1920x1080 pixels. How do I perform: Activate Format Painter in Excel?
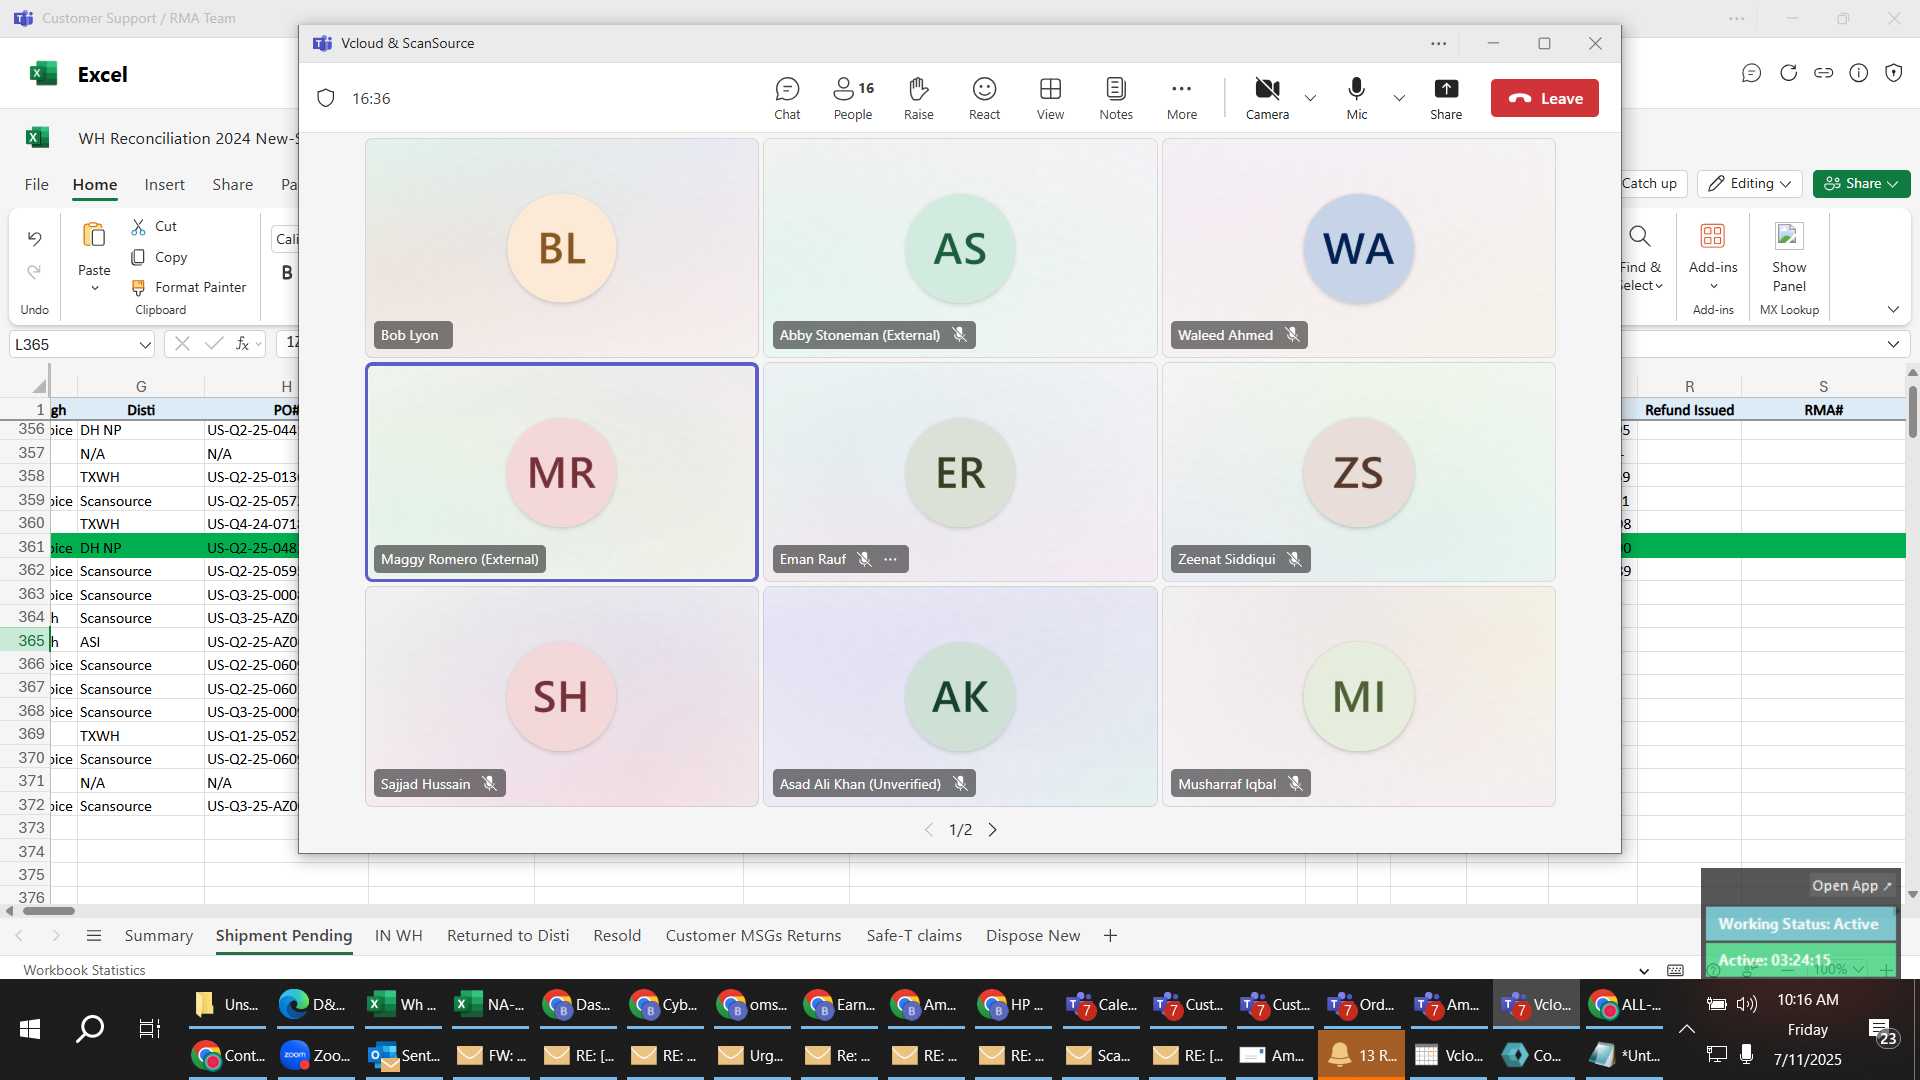click(188, 287)
